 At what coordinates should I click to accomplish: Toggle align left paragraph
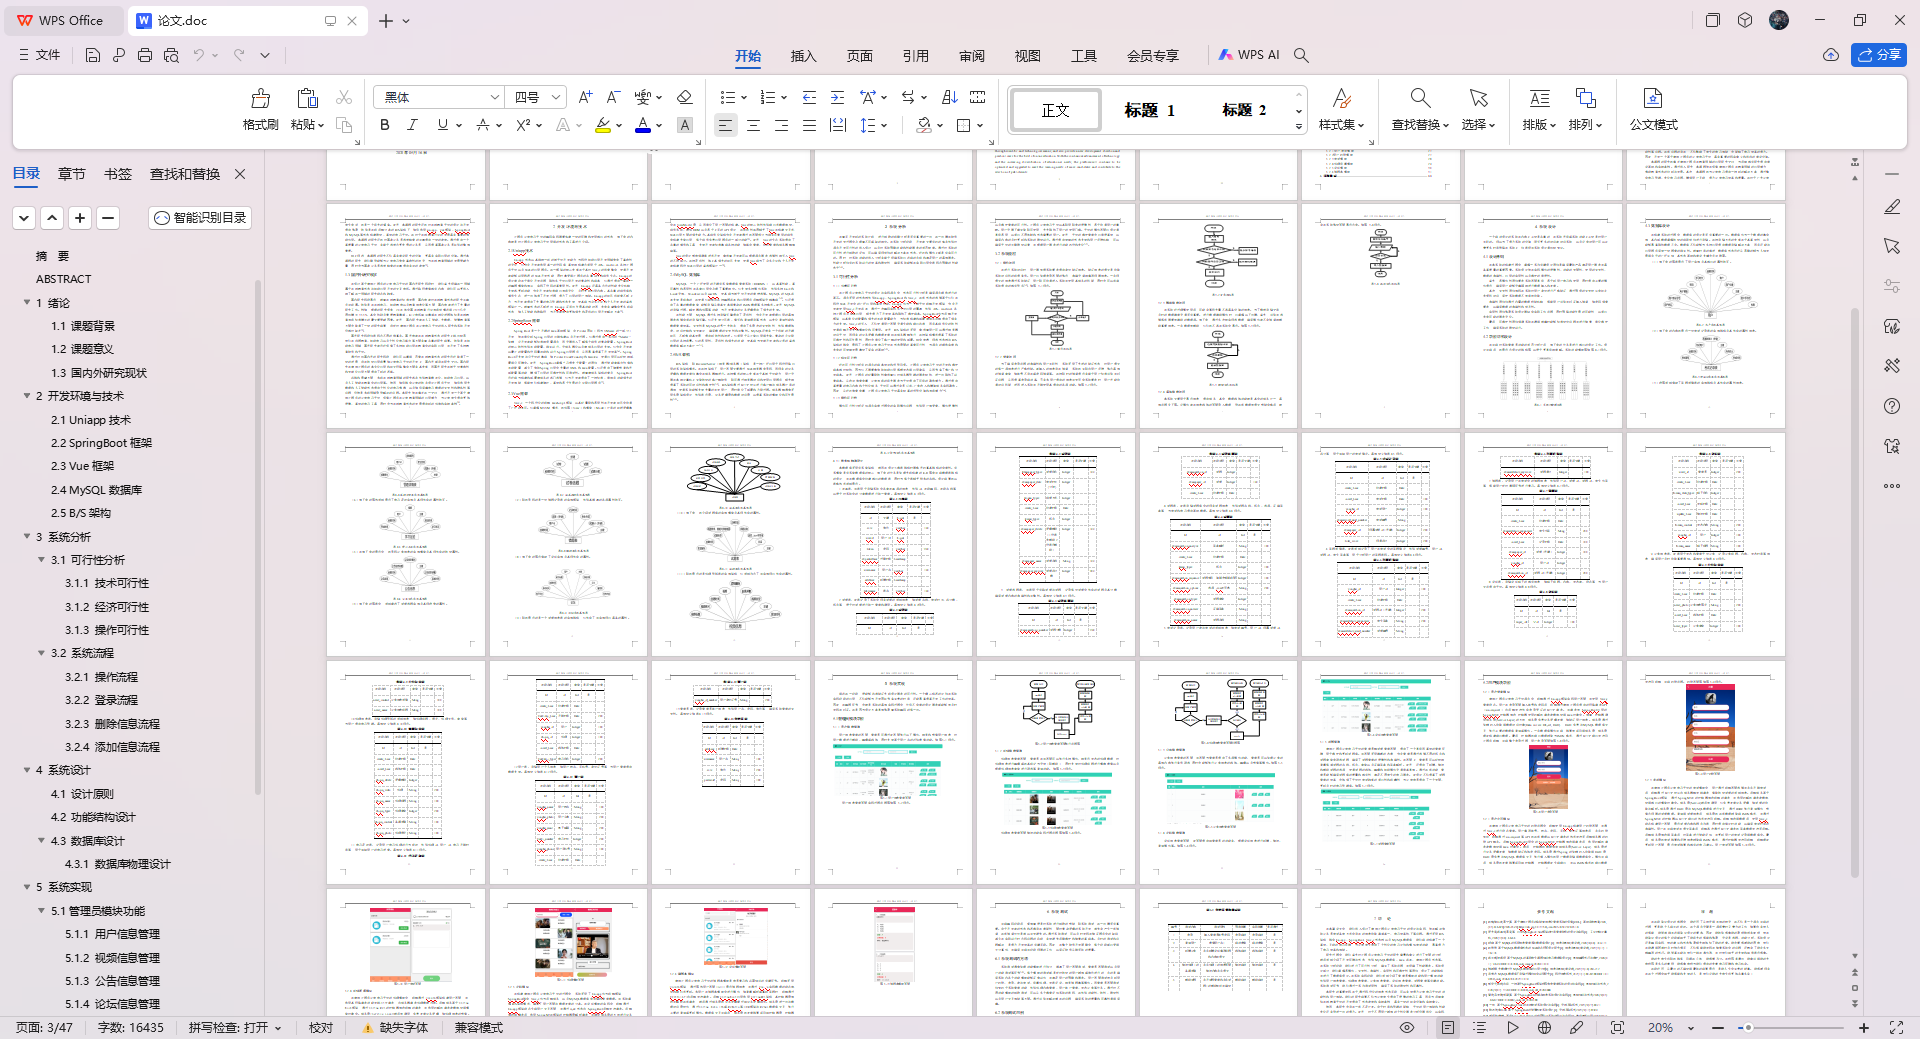[725, 125]
